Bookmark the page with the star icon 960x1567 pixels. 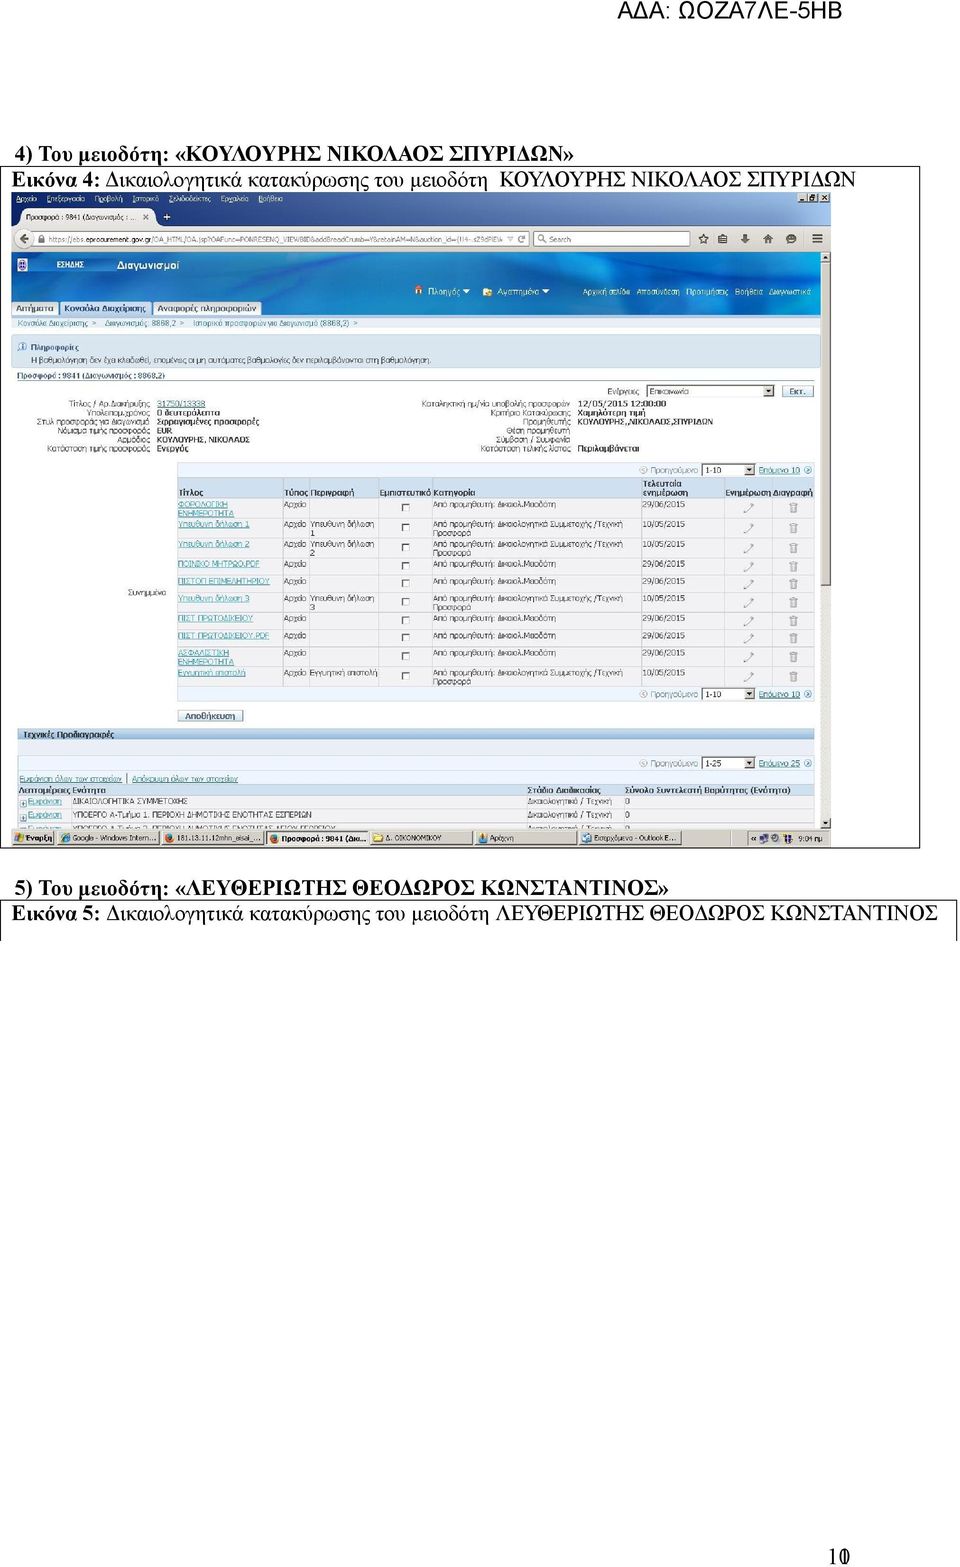(704, 239)
